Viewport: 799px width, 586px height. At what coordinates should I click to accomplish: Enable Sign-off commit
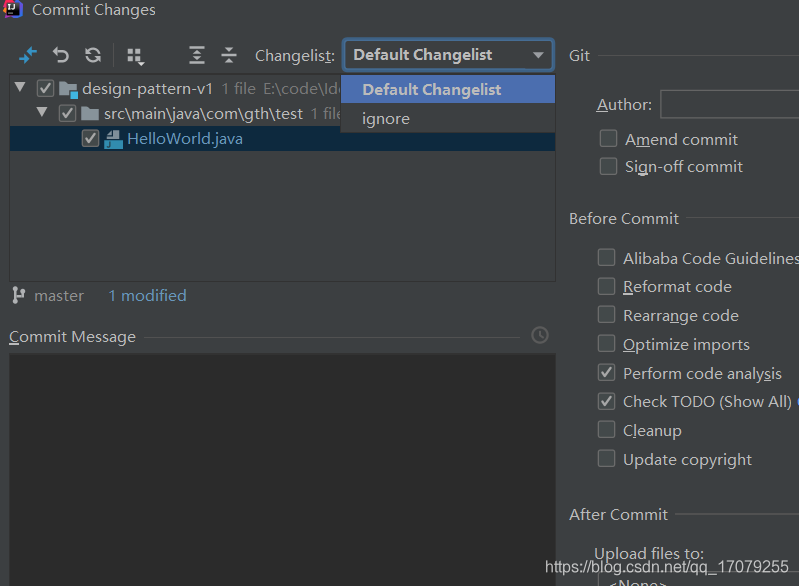(608, 166)
